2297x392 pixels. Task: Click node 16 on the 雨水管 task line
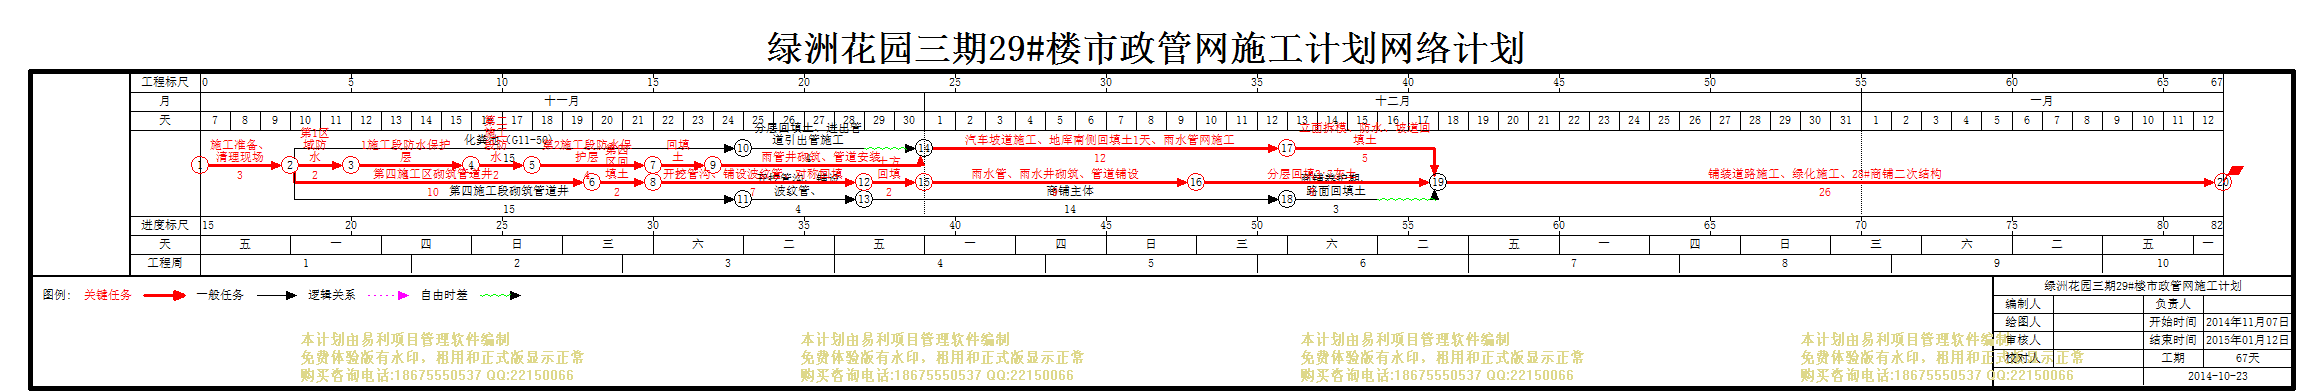1196,182
